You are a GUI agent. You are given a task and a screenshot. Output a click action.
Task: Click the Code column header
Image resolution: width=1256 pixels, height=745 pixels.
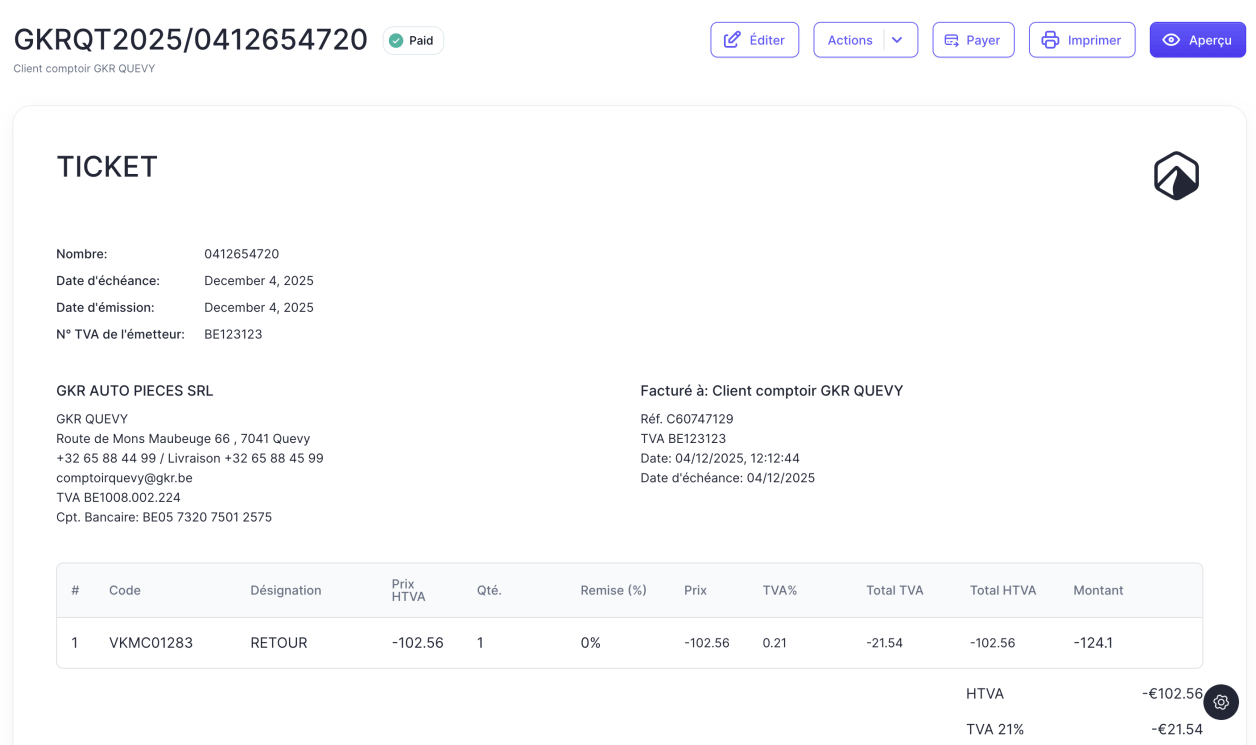(125, 590)
